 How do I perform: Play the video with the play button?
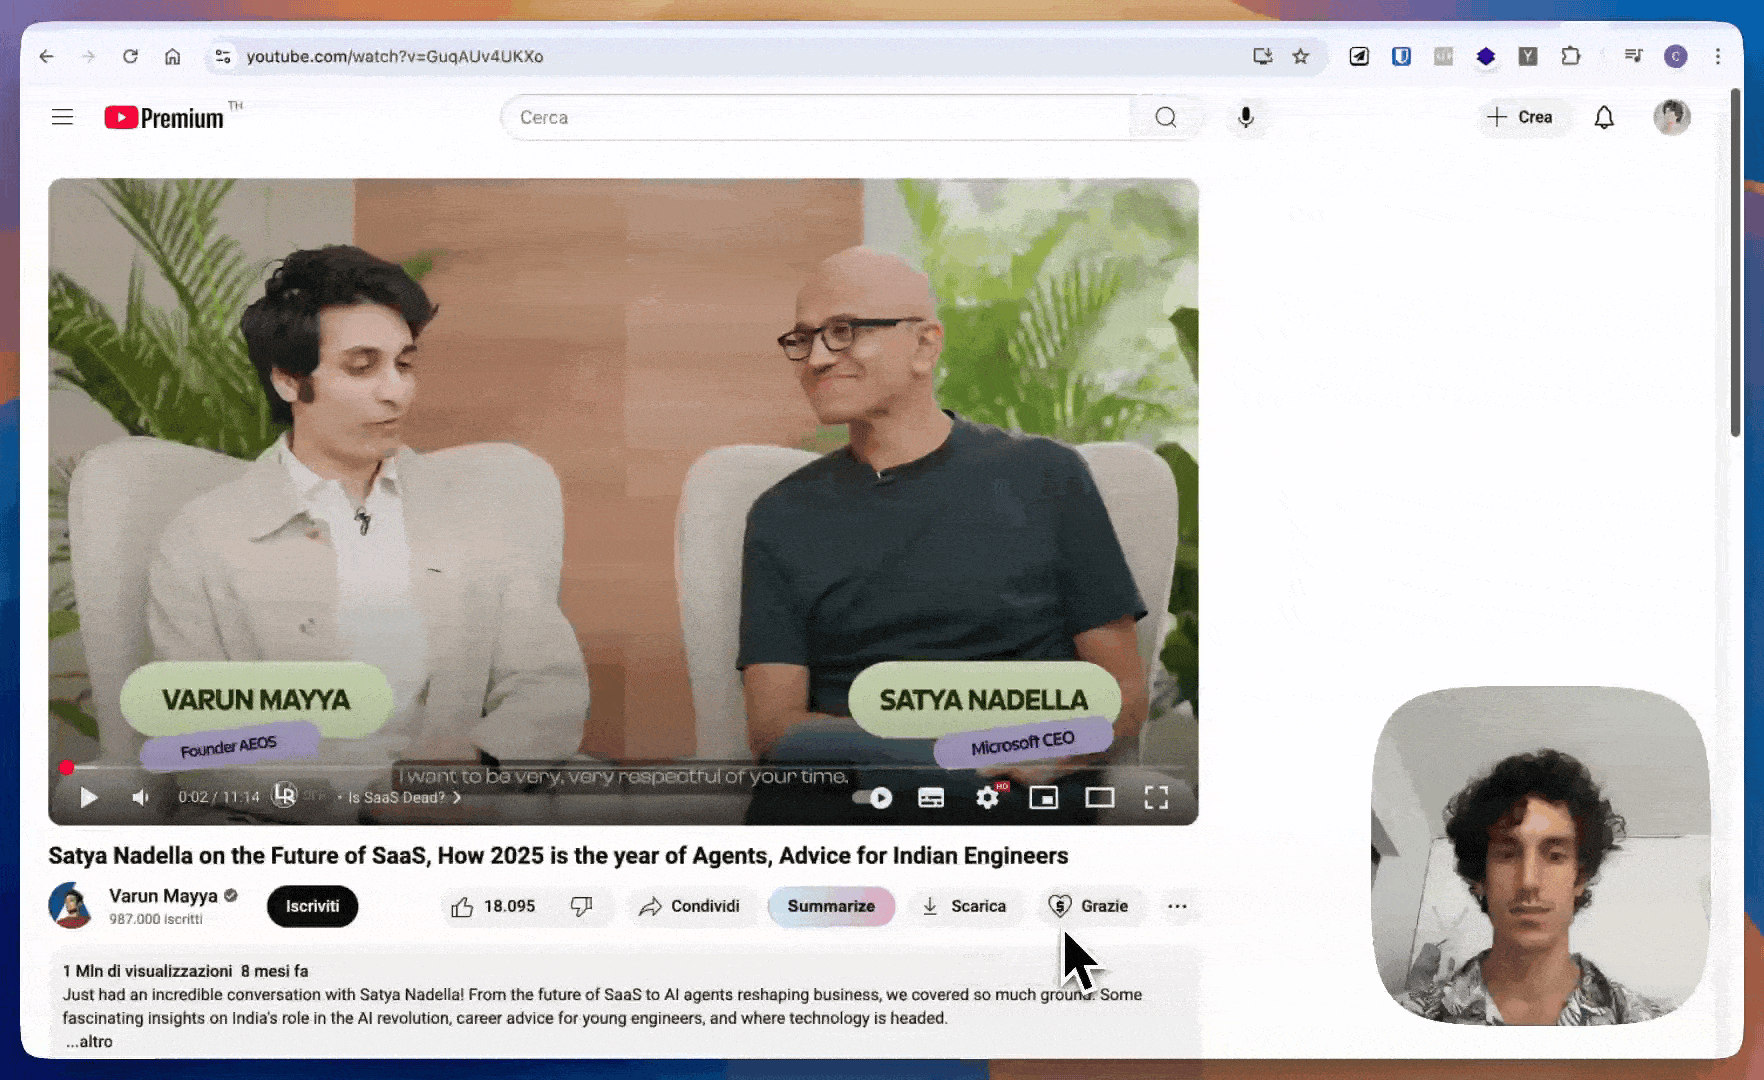tap(88, 797)
